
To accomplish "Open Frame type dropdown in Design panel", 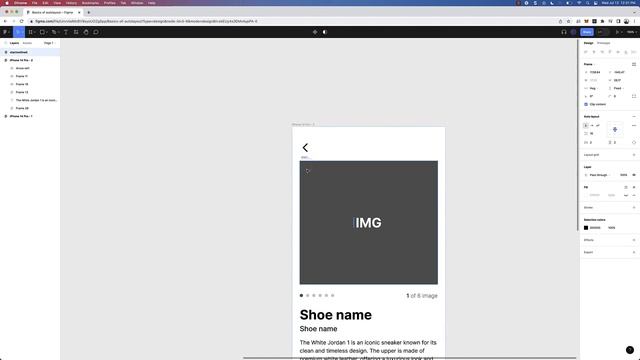I will (x=588, y=64).
